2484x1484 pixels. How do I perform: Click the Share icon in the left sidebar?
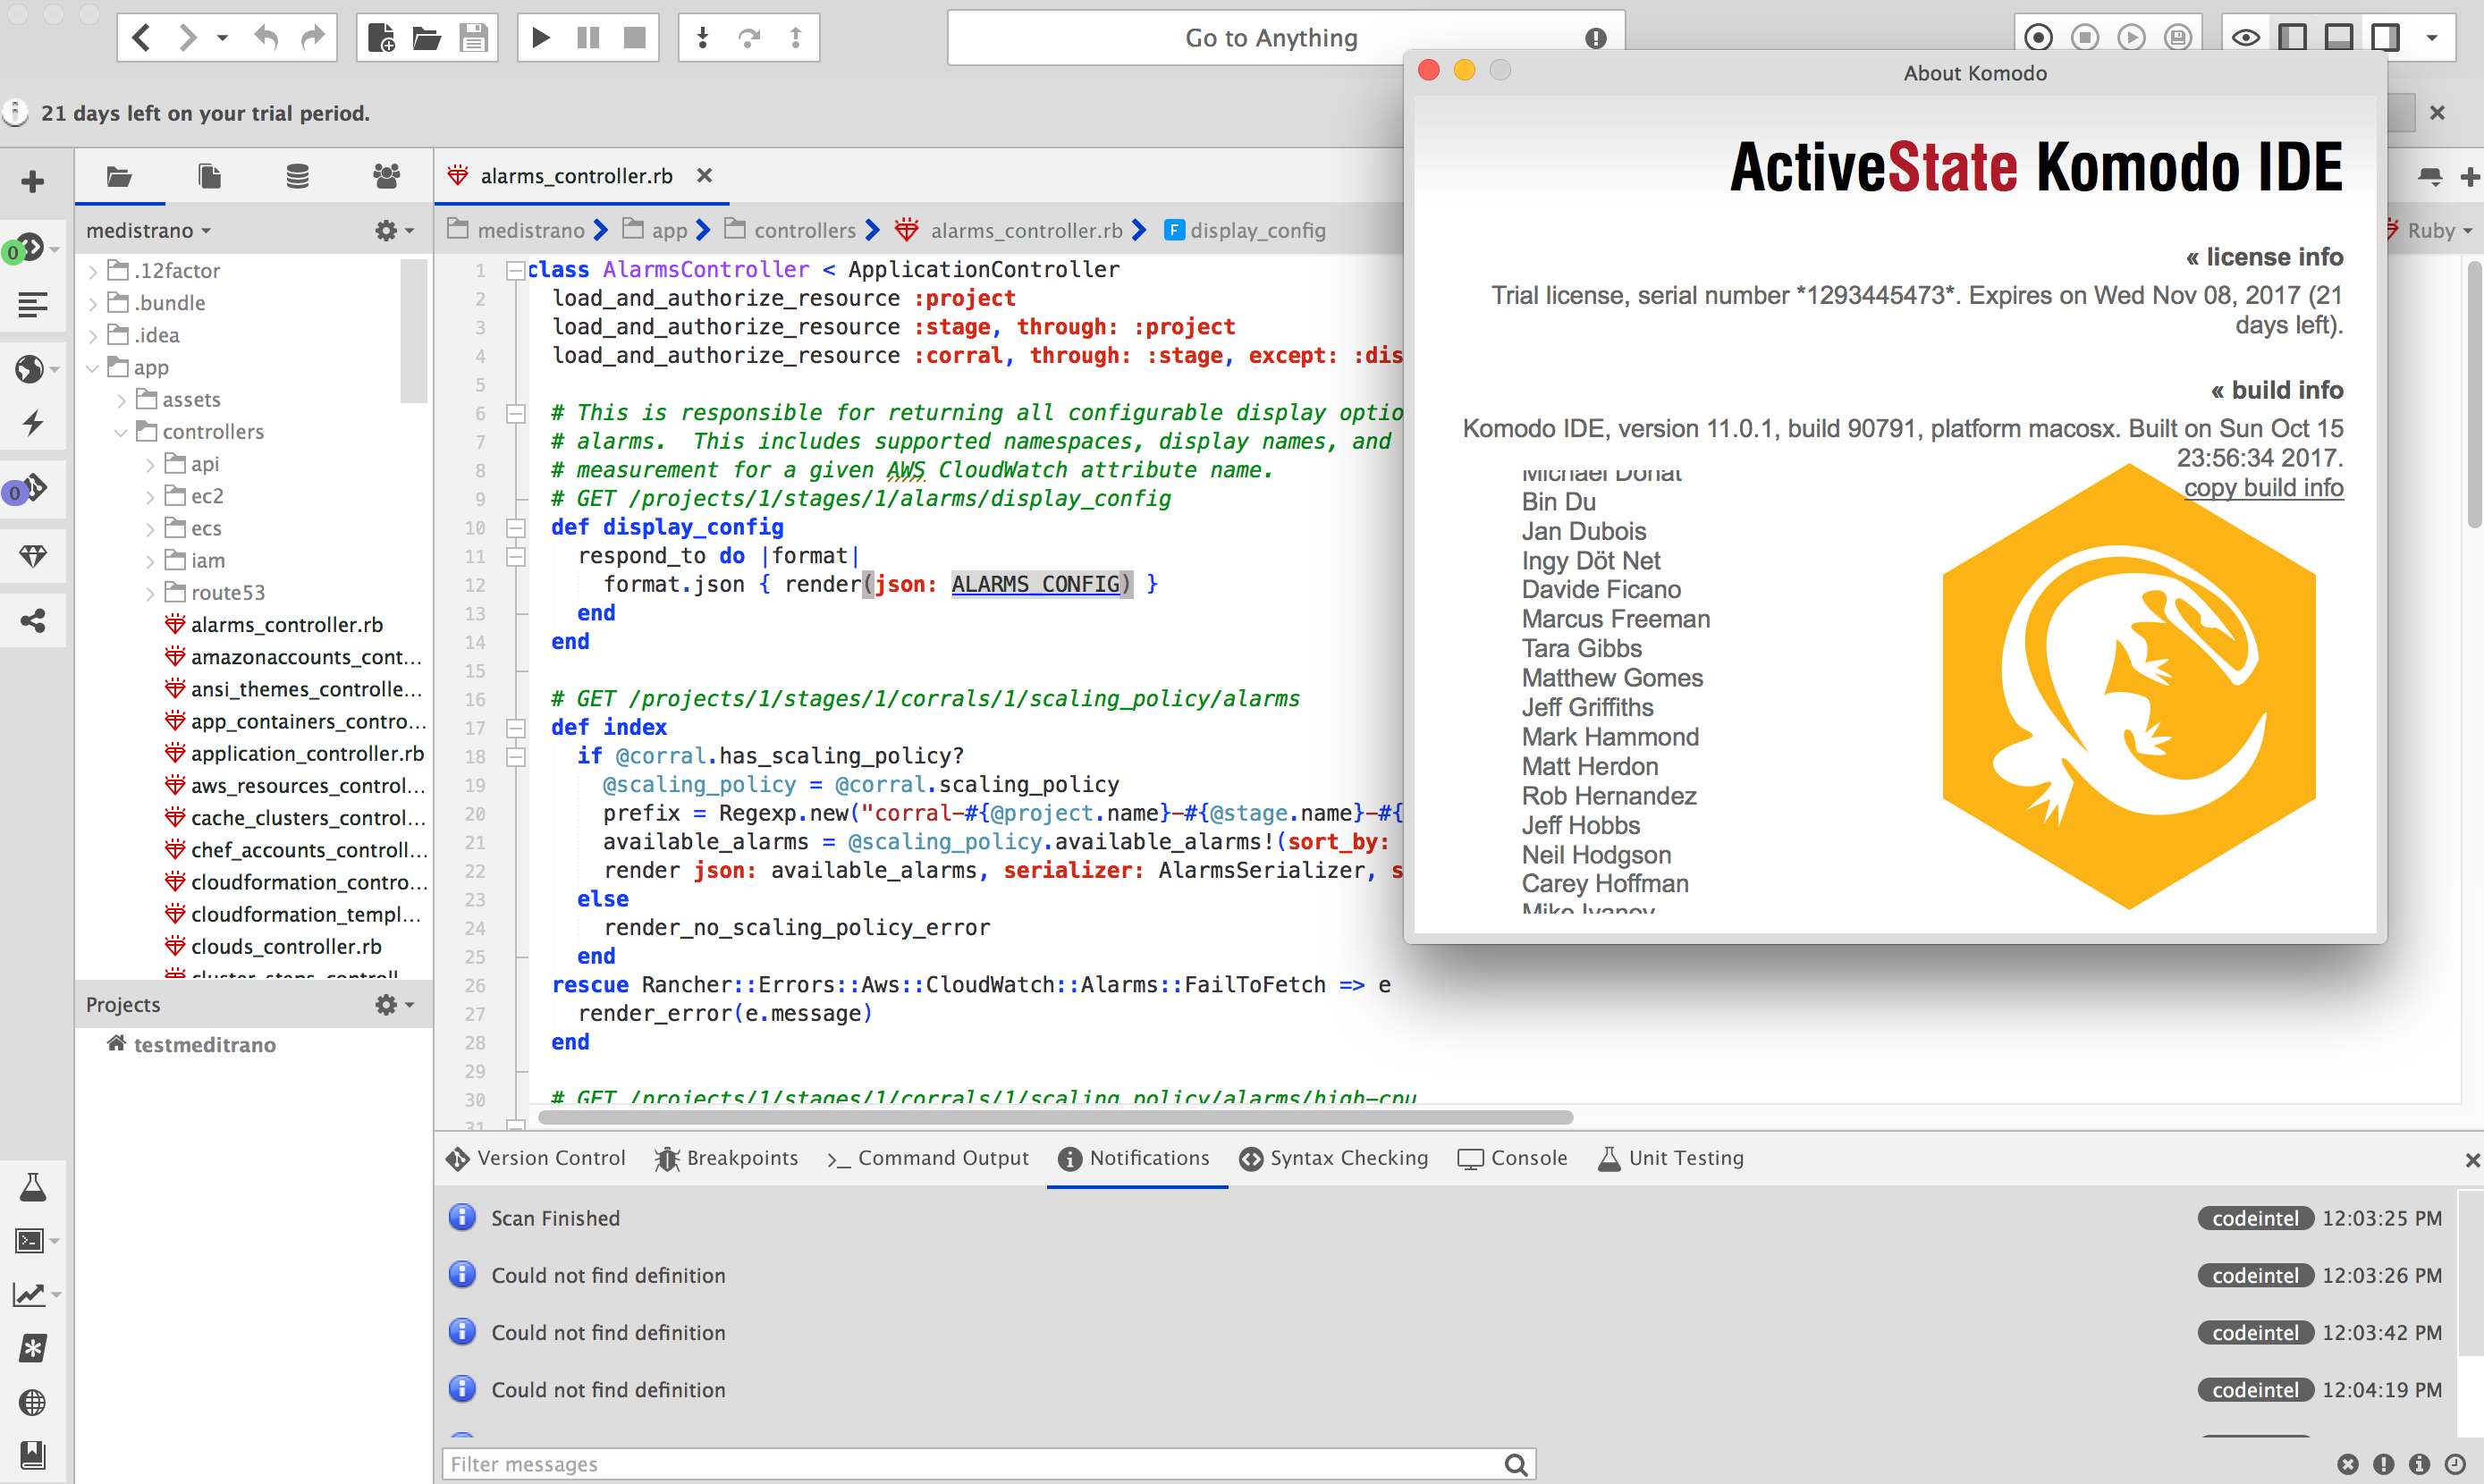[32, 620]
